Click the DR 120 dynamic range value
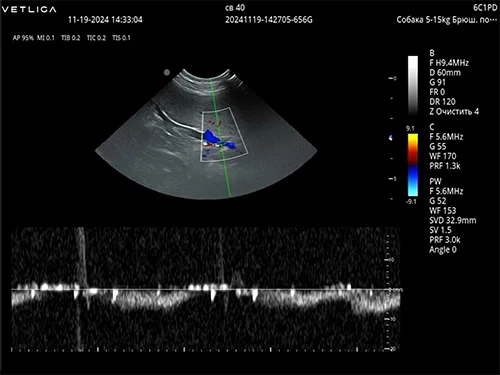The image size is (500, 375). 442,102
